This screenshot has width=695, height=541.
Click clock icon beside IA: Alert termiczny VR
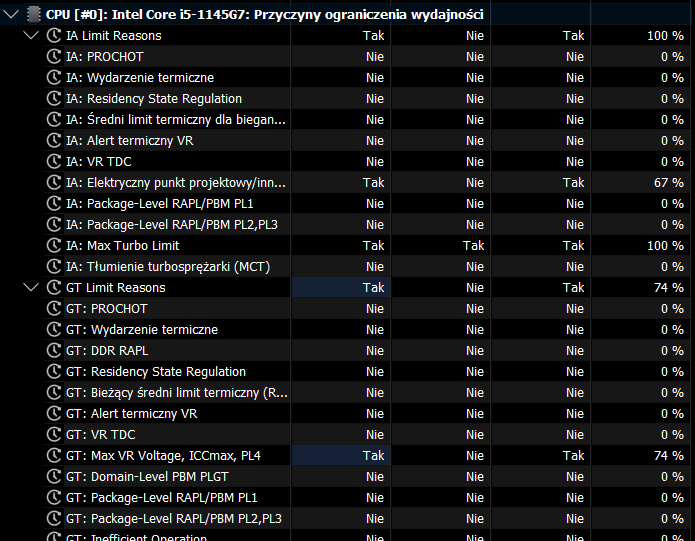pyautogui.click(x=54, y=140)
